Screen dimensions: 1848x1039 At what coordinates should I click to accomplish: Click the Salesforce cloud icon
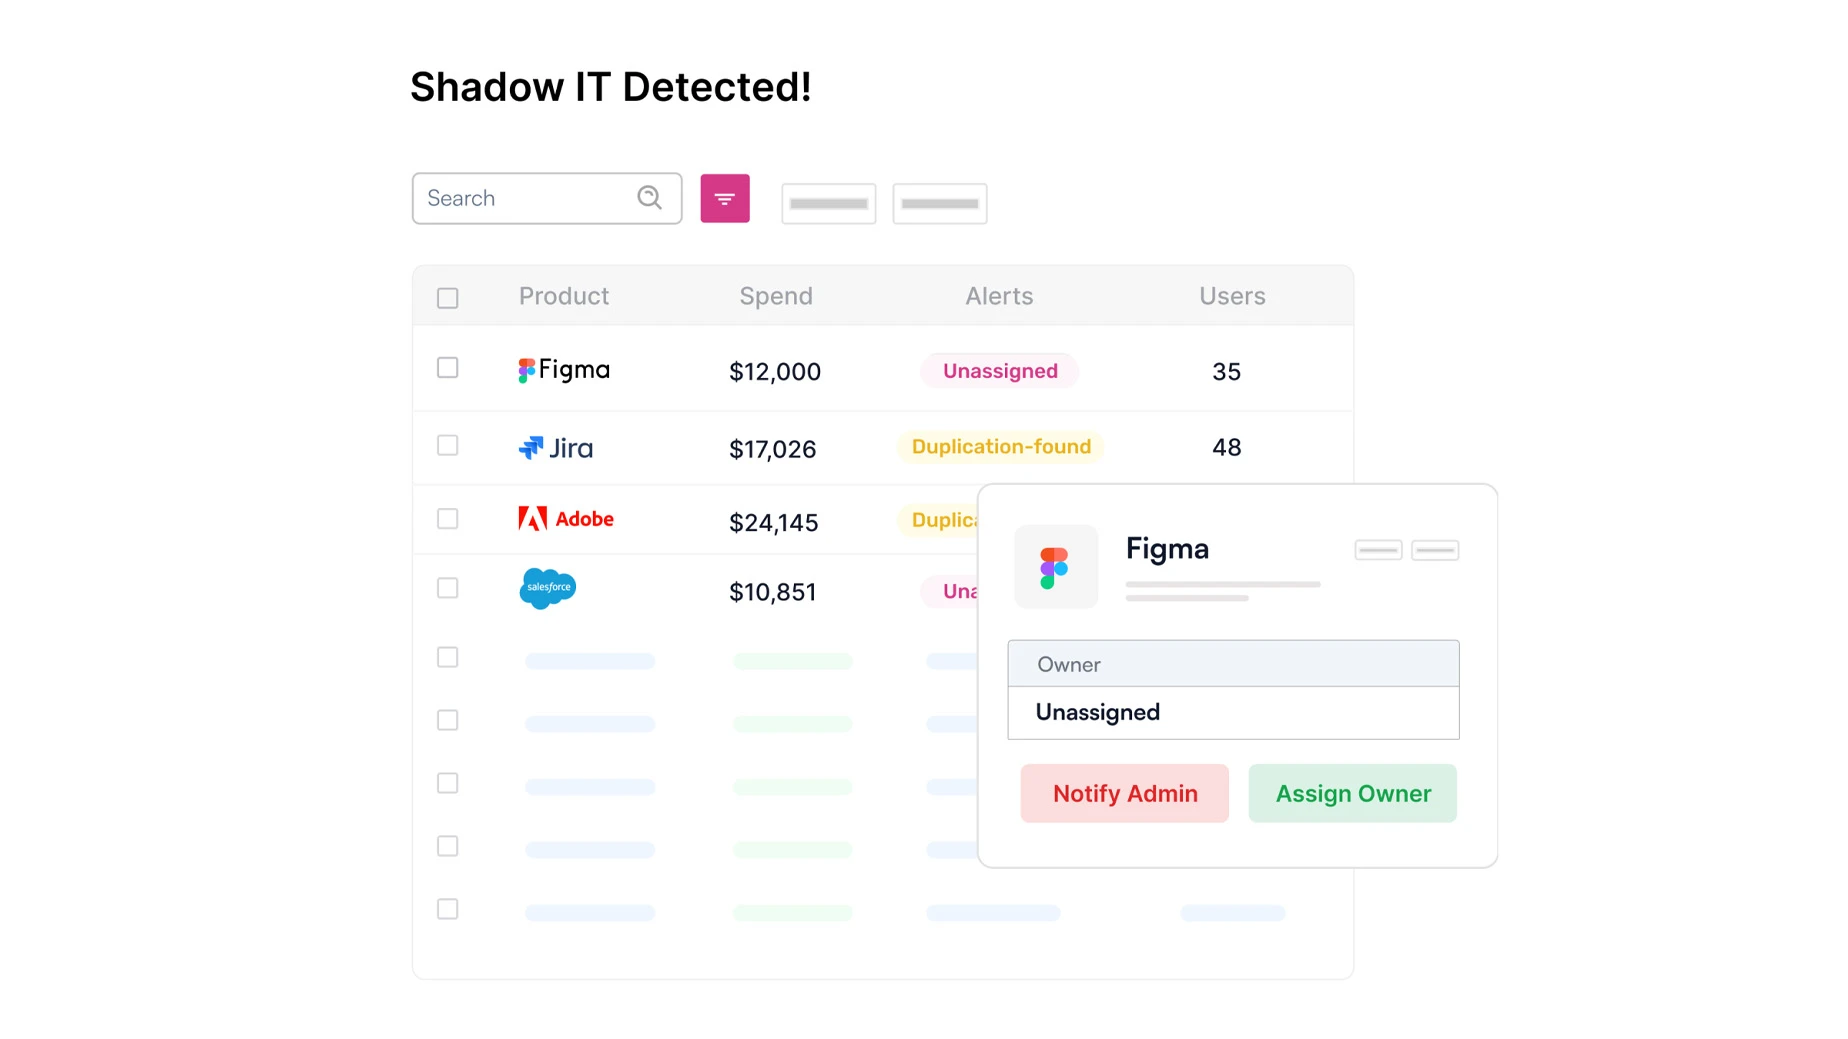point(547,589)
